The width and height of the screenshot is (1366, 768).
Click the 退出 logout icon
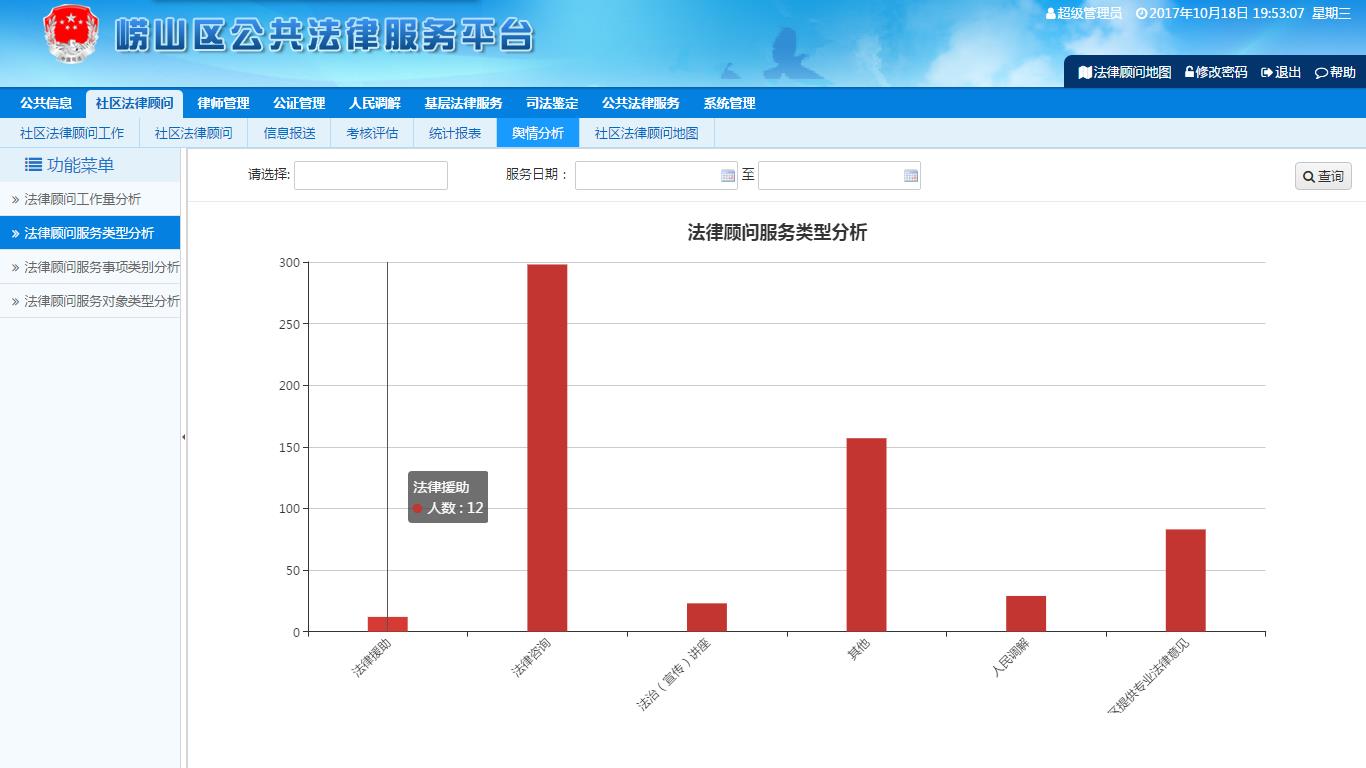1267,73
